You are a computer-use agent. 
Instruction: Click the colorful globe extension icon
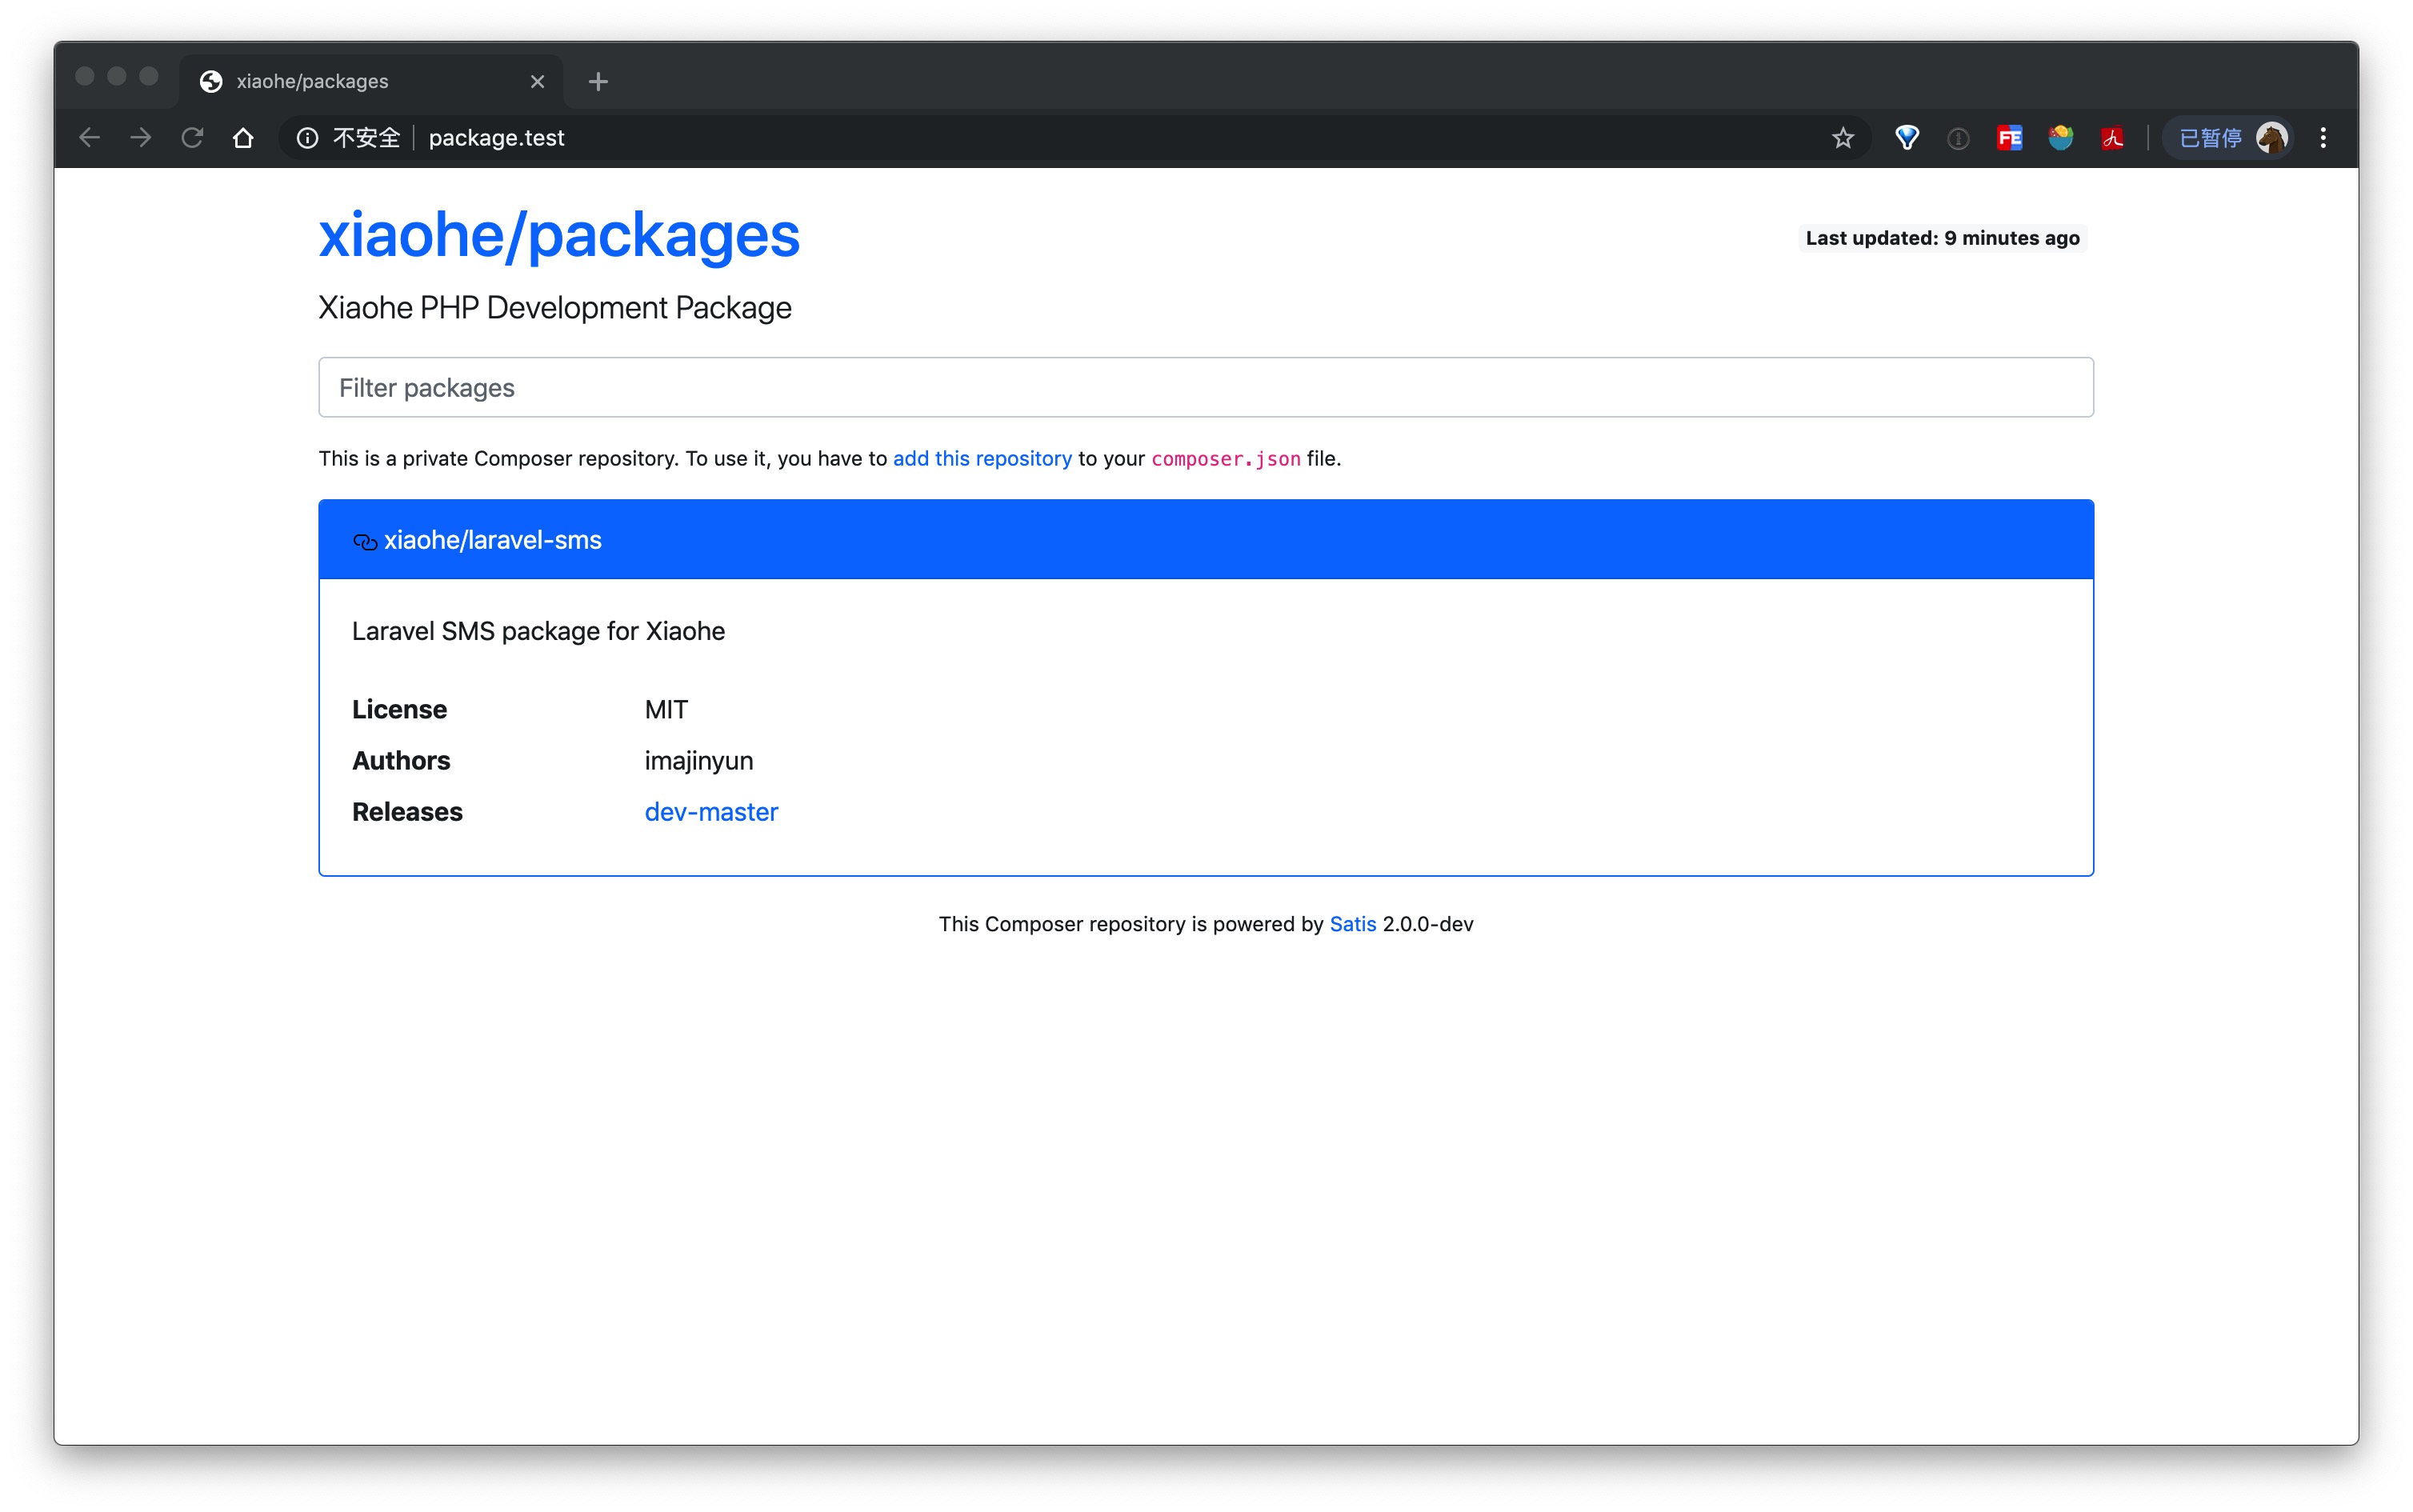pos(2061,138)
